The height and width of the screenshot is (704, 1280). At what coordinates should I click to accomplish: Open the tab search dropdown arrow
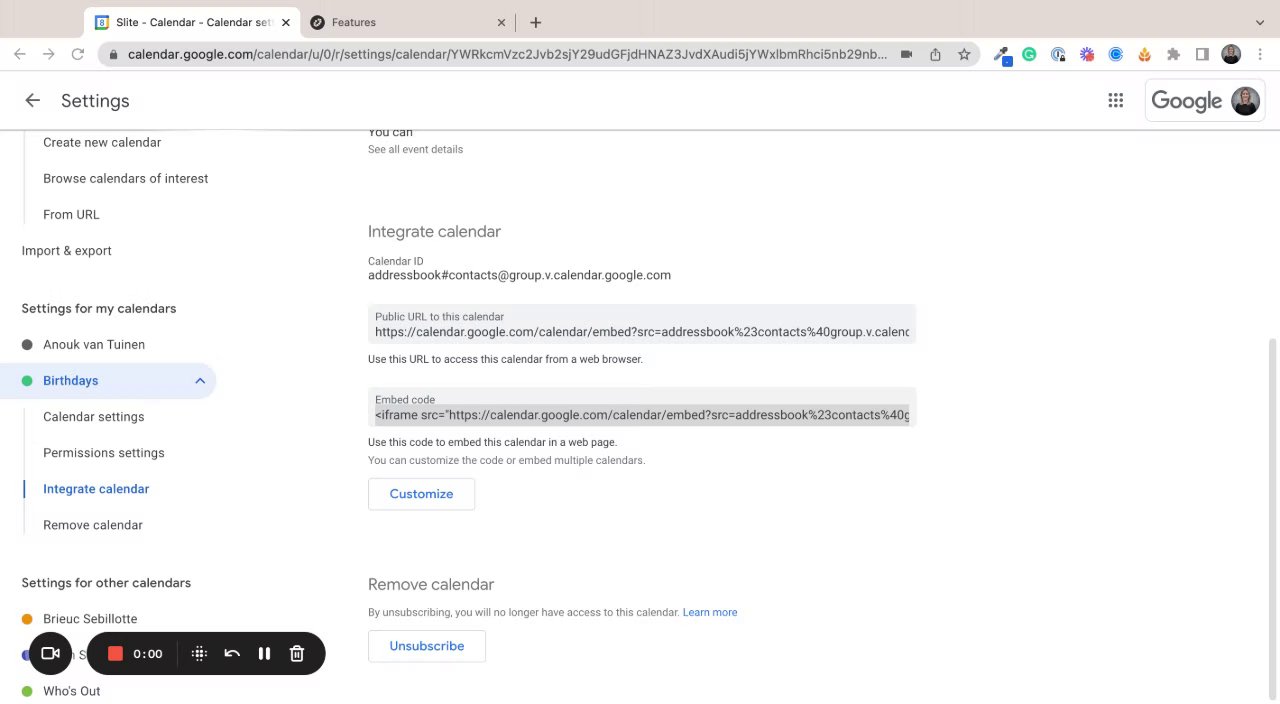coord(1259,22)
